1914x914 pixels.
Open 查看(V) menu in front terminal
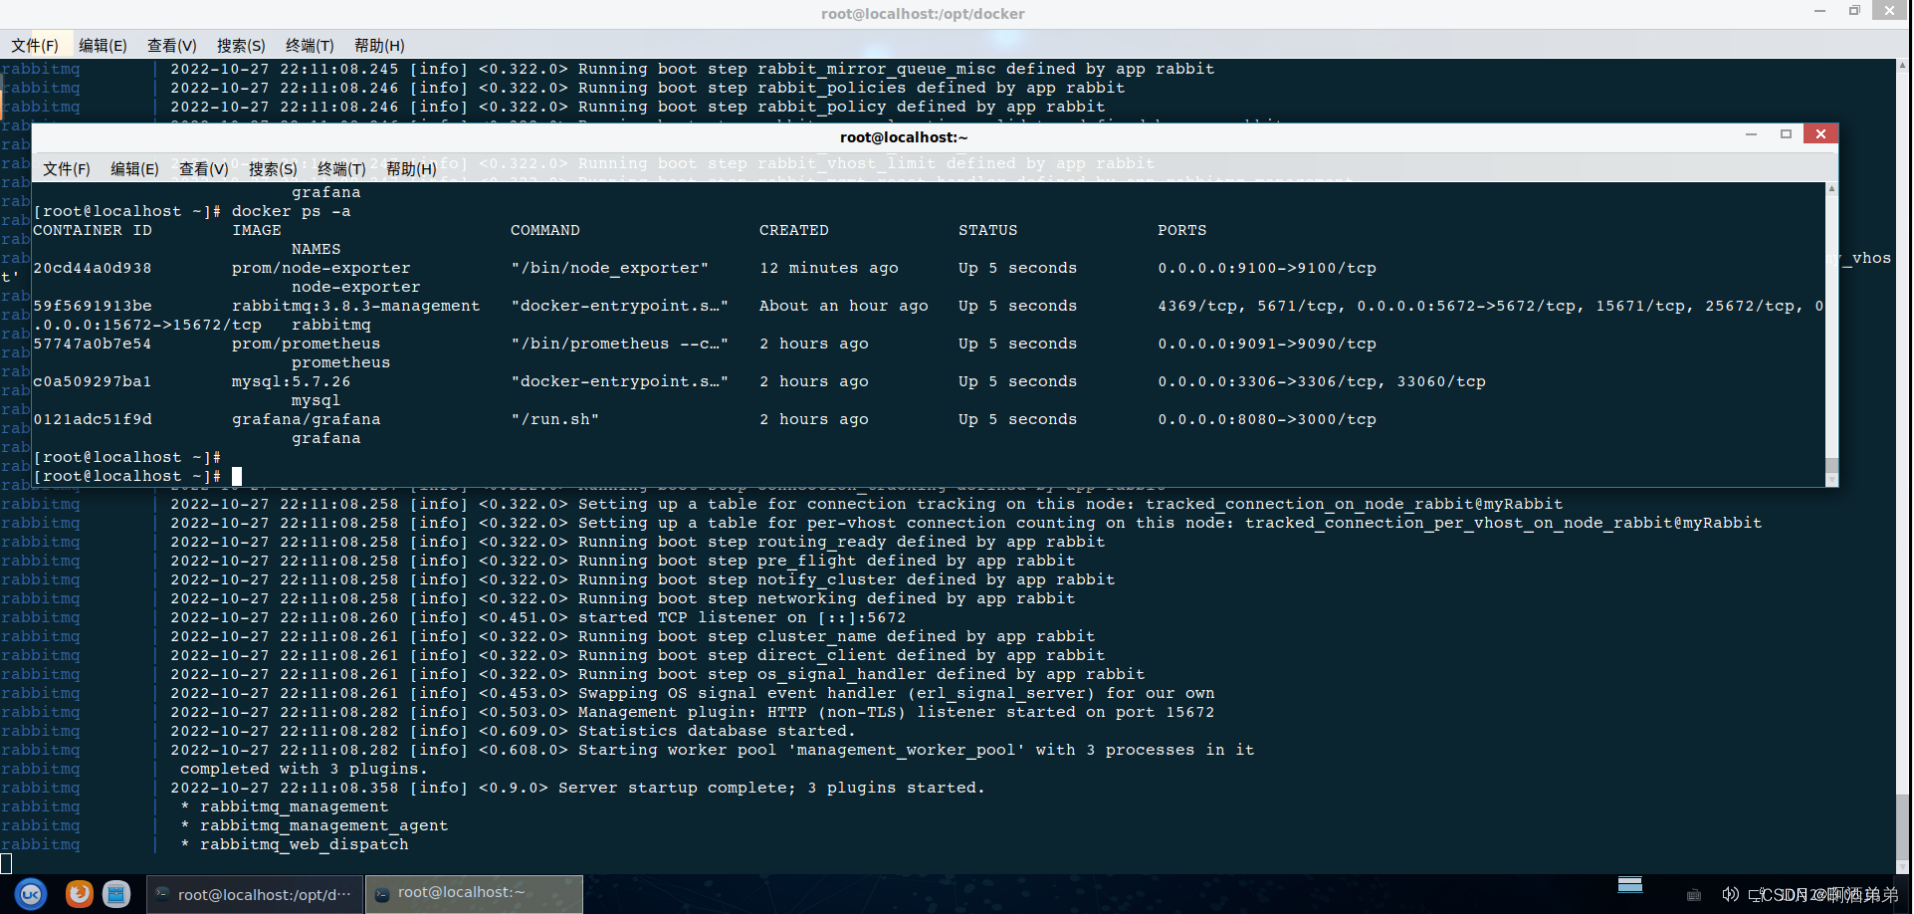pyautogui.click(x=203, y=169)
